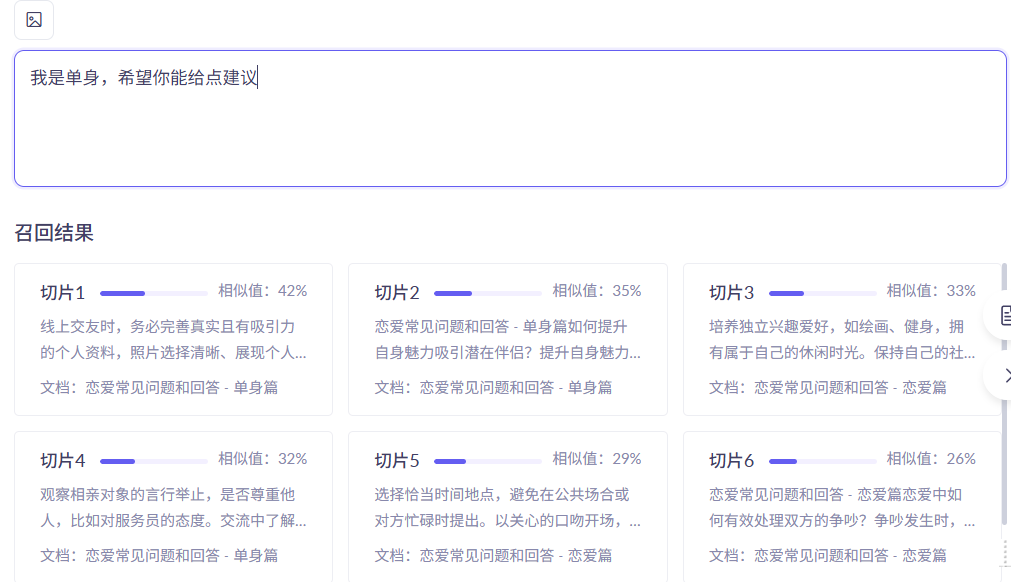This screenshot has height=582, width=1011.
Task: Click the 切片3 snippet about 培养独立兴趣爱好
Action: coord(842,340)
